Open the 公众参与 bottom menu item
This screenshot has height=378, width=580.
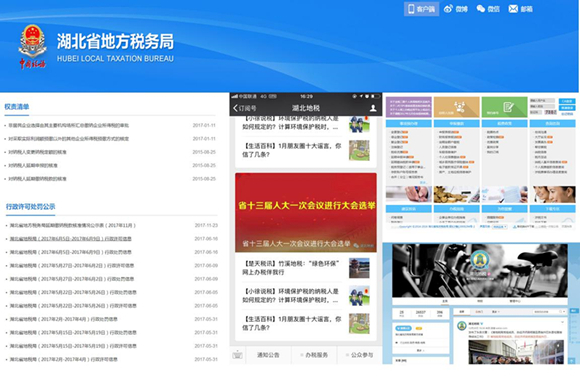pos(360,355)
